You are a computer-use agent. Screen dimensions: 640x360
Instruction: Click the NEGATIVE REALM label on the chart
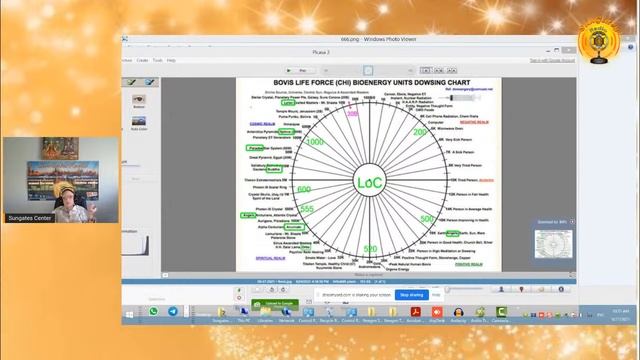(x=474, y=122)
